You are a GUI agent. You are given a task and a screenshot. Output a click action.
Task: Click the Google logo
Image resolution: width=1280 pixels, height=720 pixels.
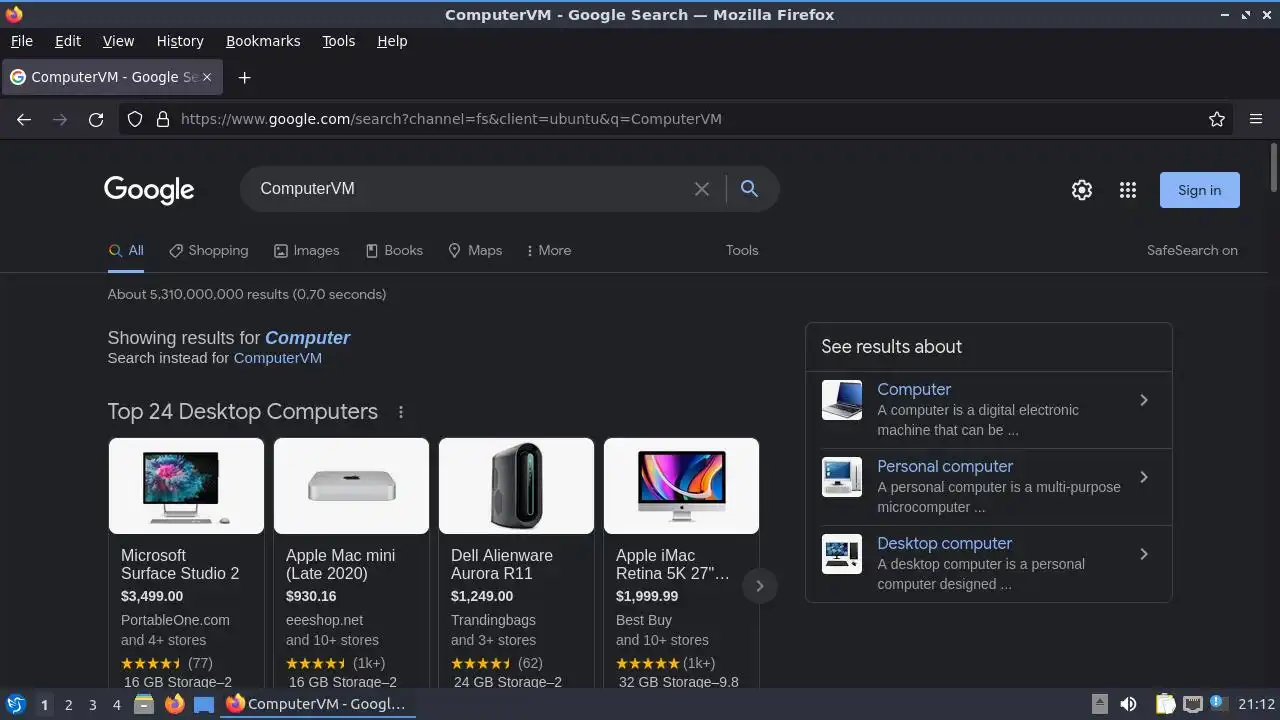pos(149,190)
